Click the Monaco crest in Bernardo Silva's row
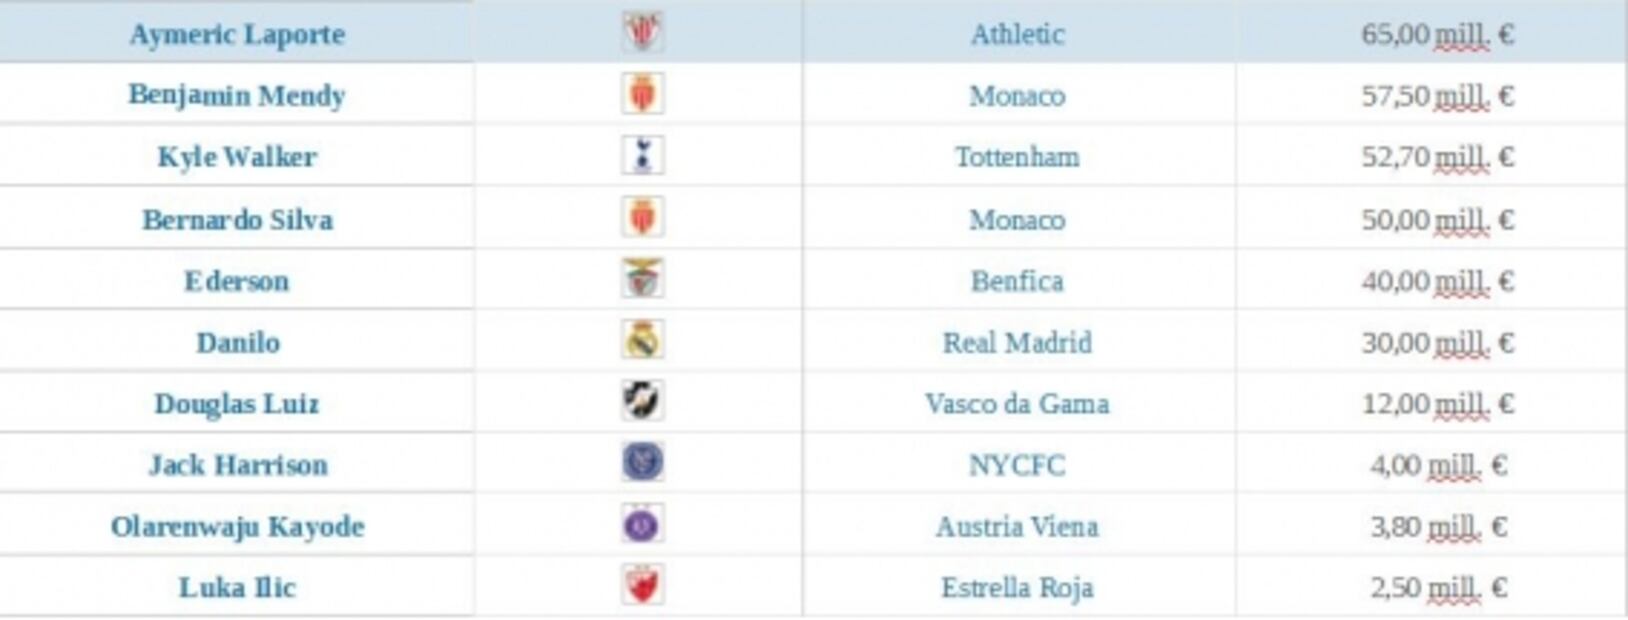Screen dimensions: 1628x620 (x=642, y=218)
